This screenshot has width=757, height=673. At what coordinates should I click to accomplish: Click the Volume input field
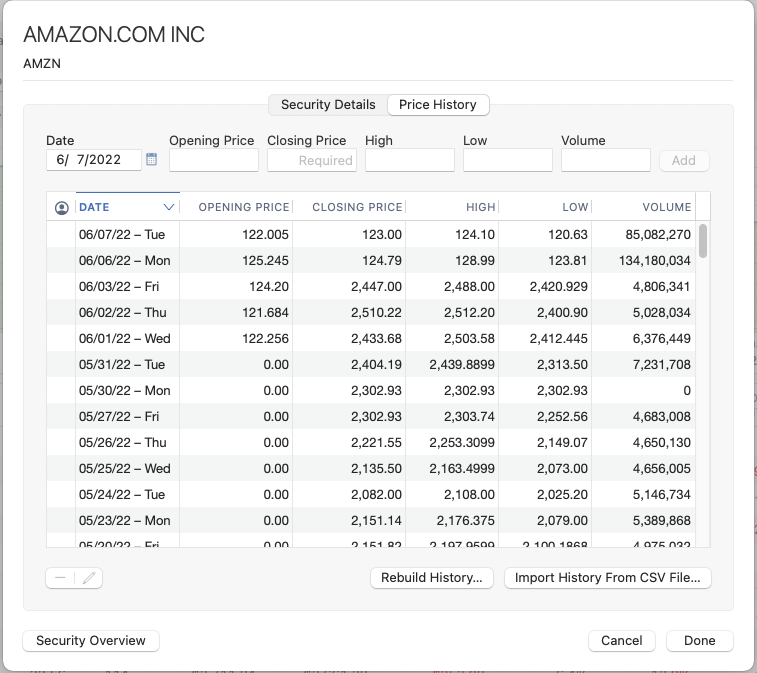pos(606,160)
